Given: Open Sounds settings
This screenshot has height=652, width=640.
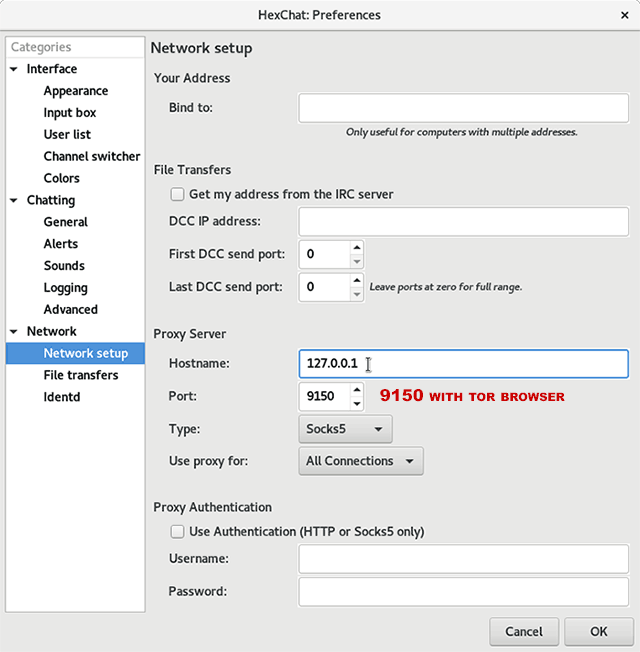Looking at the screenshot, I should [x=64, y=266].
